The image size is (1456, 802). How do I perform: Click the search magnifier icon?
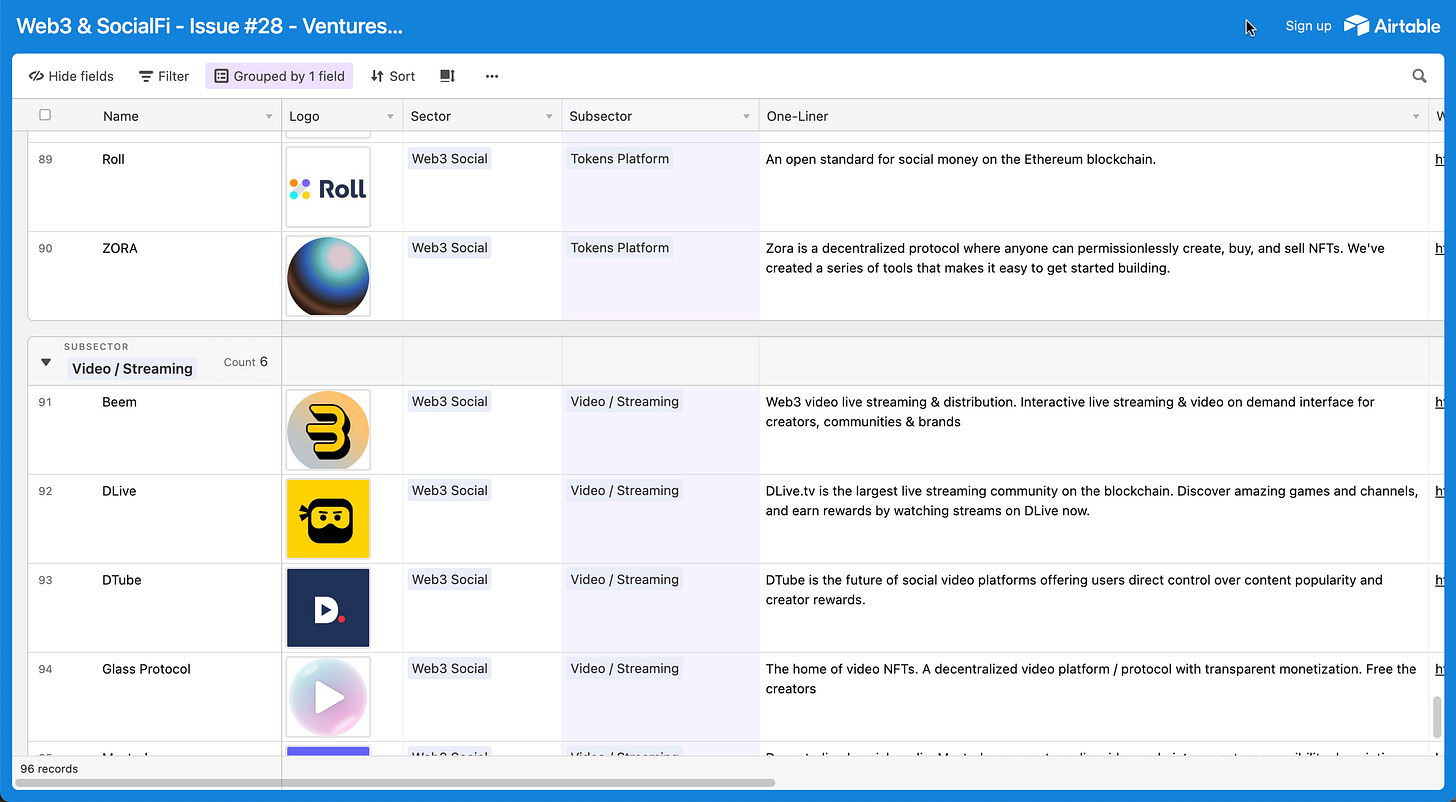(1419, 76)
